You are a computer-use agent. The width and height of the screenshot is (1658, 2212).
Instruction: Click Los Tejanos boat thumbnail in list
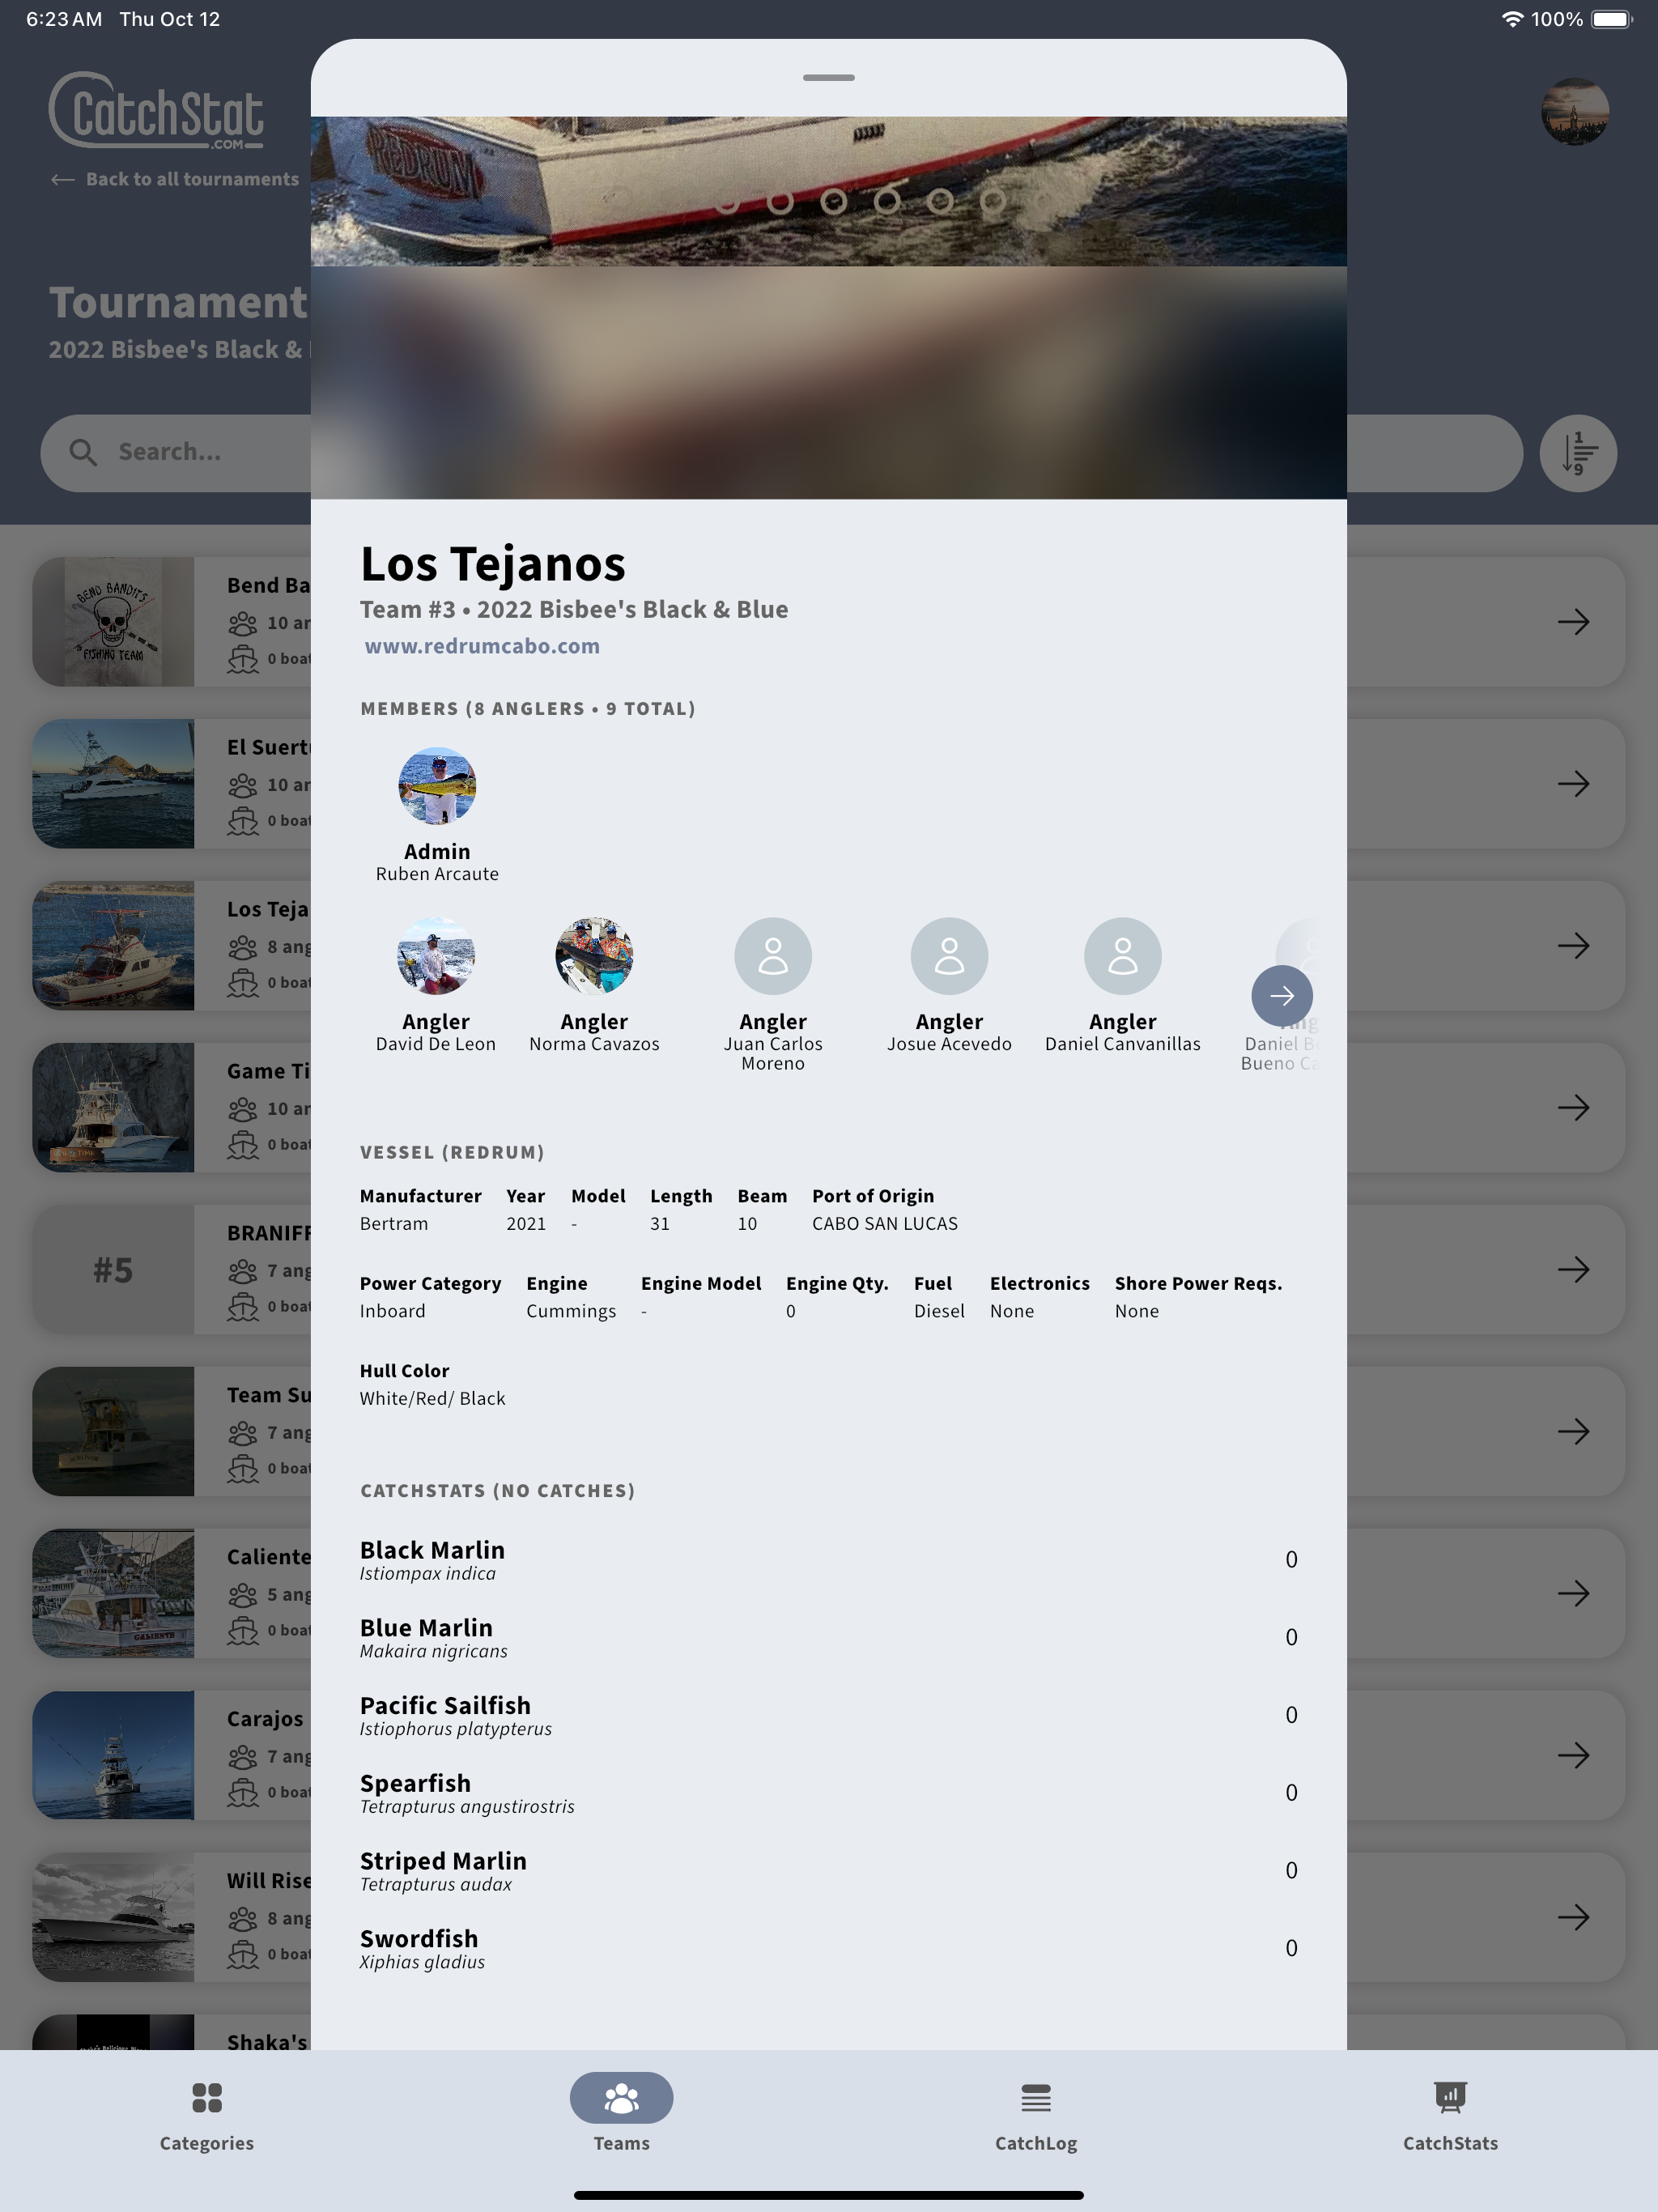[x=113, y=946]
